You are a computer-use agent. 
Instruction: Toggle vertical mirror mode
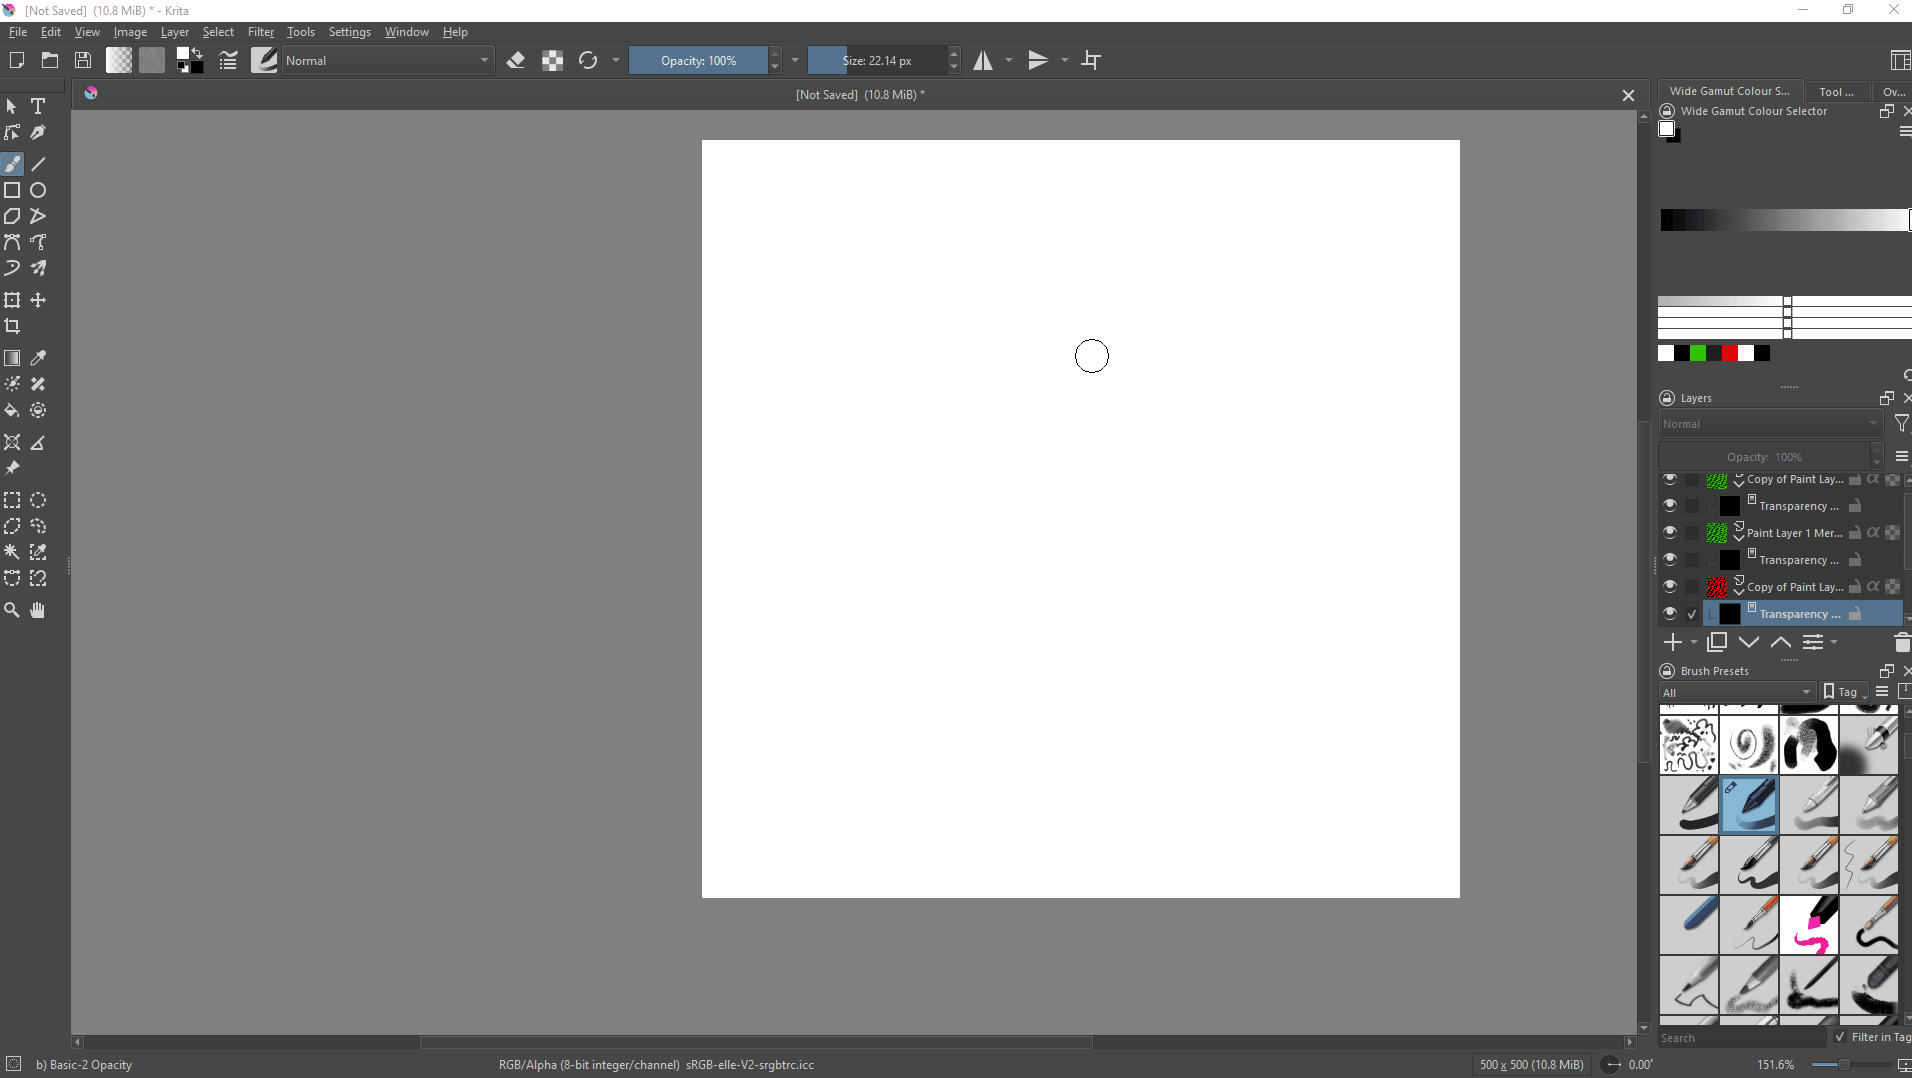(1039, 61)
